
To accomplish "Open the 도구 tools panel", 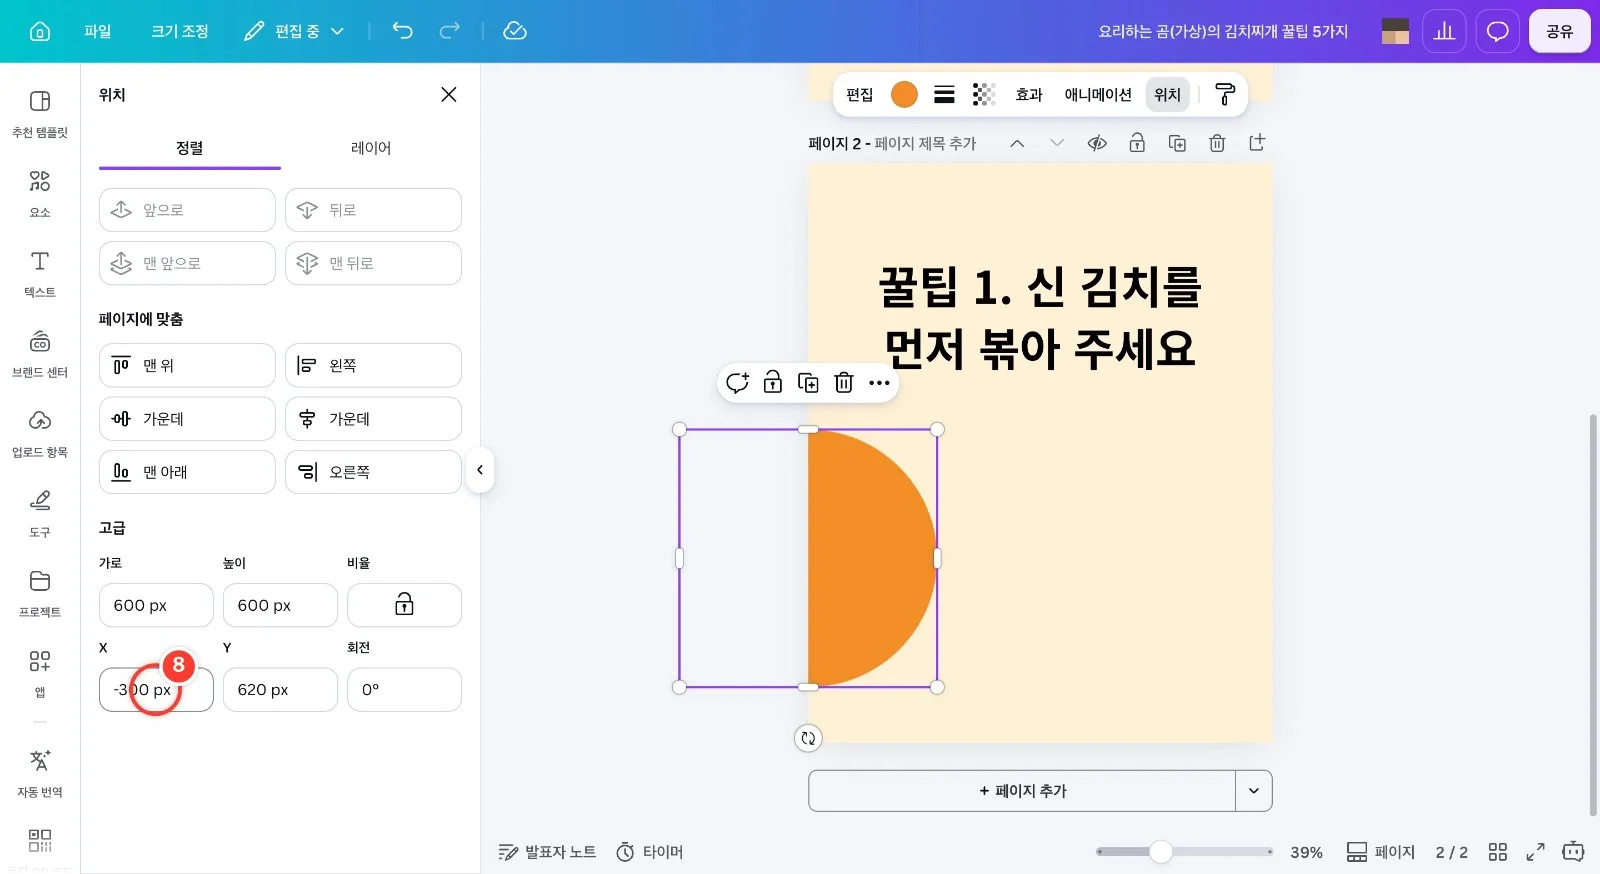I will pyautogui.click(x=40, y=513).
